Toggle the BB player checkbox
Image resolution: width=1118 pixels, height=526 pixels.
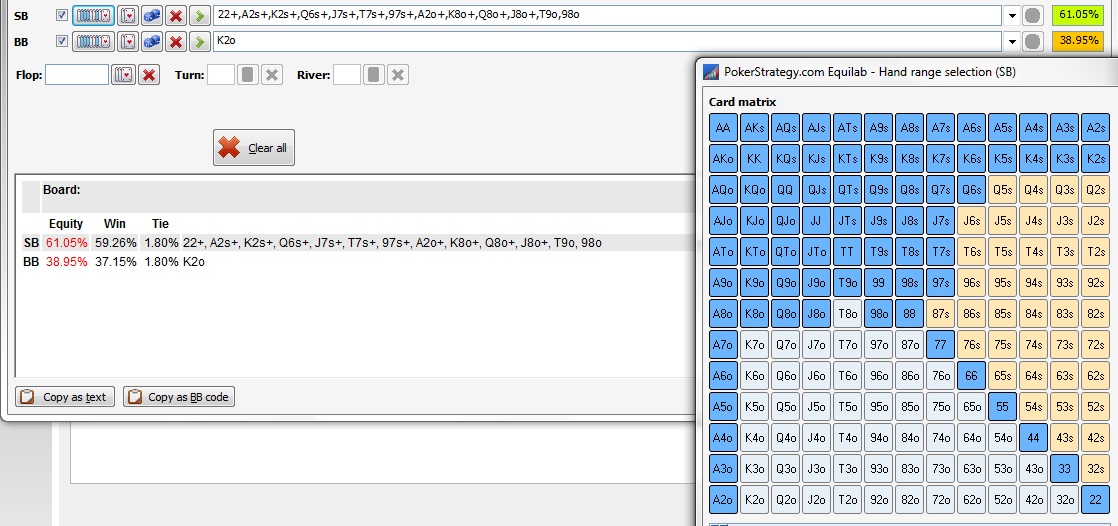coord(62,41)
